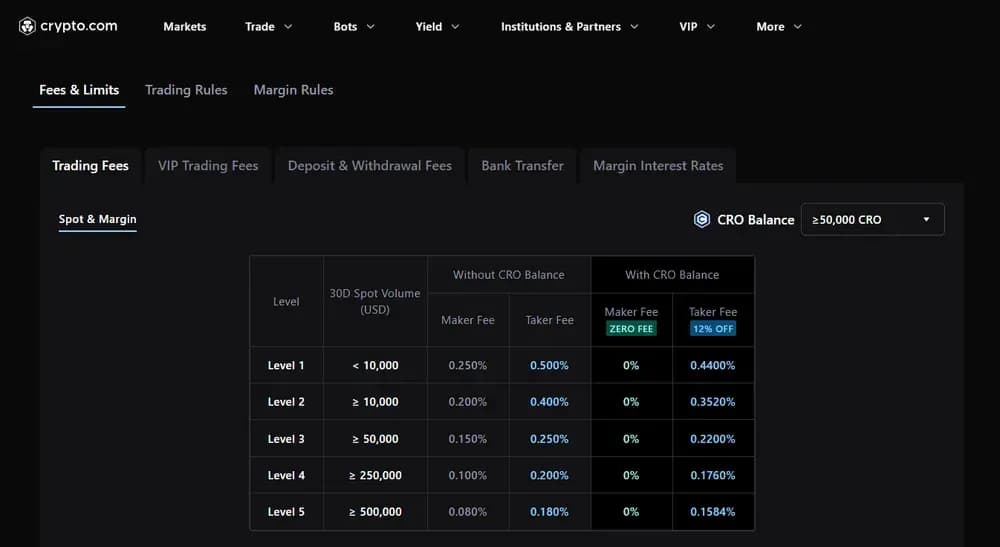Image resolution: width=1000 pixels, height=547 pixels.
Task: Select the Trading Fees tab
Action: point(91,166)
